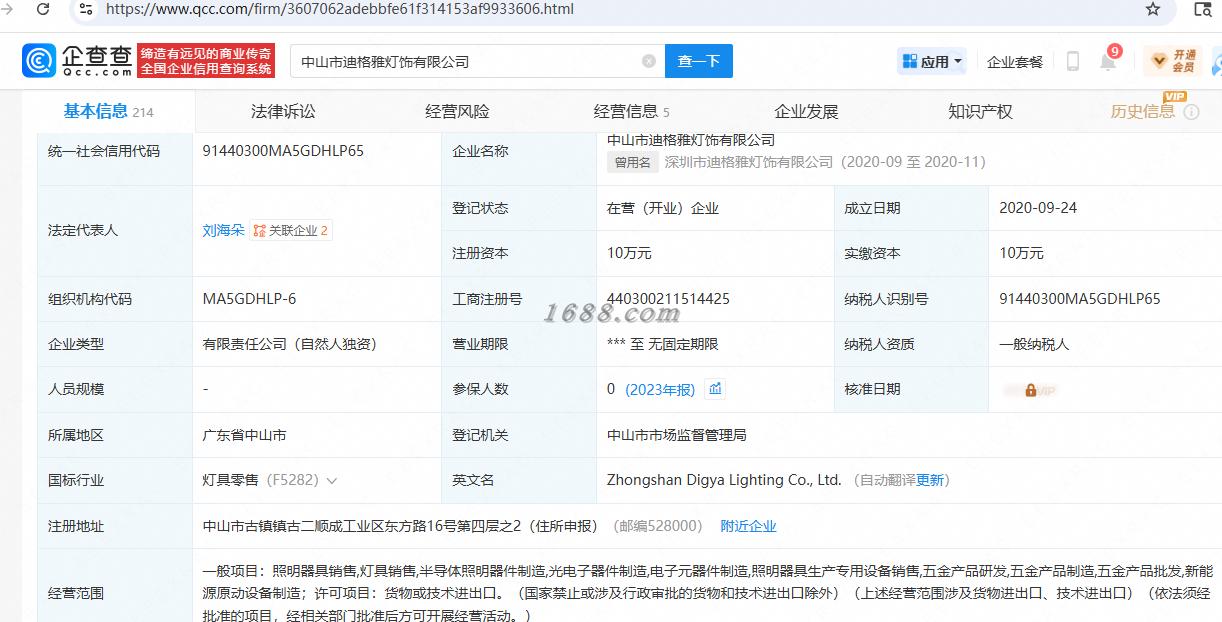Select the 广东省中山市 region value
The width and height of the screenshot is (1222, 622).
pos(244,435)
